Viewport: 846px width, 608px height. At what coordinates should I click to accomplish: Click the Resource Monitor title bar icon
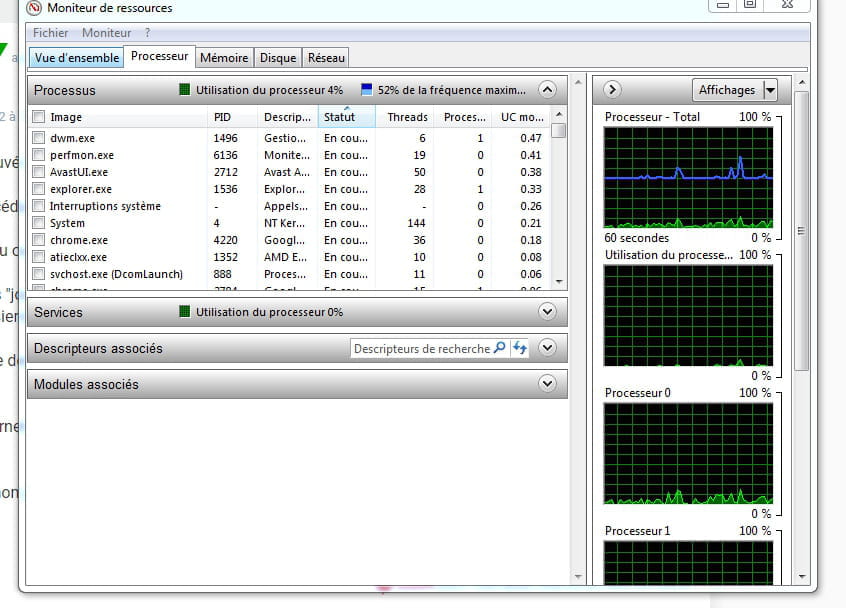click(x=34, y=8)
